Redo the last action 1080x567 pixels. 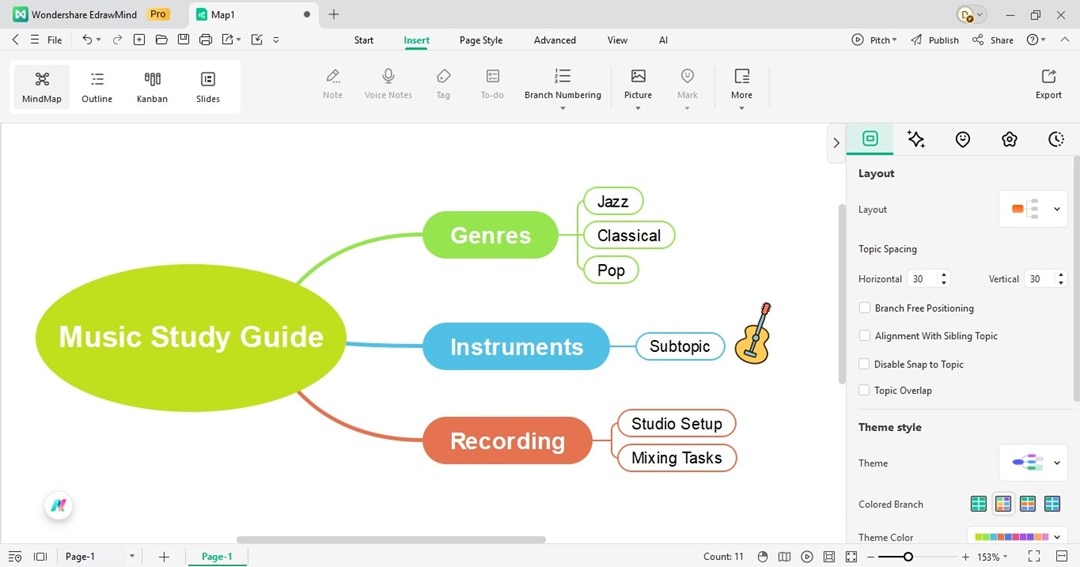[117, 40]
